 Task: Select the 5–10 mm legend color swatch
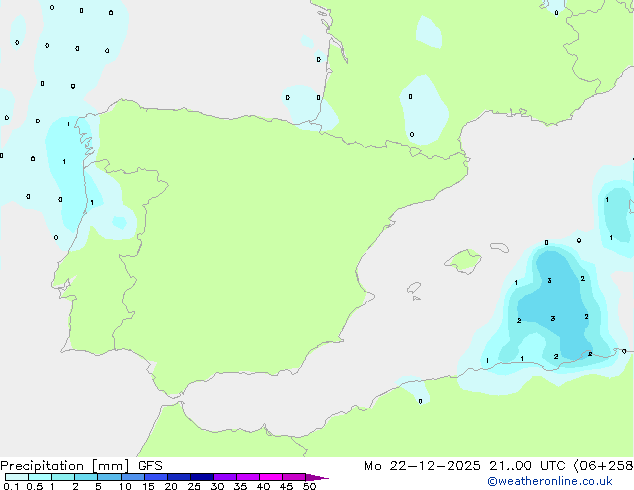109,477
